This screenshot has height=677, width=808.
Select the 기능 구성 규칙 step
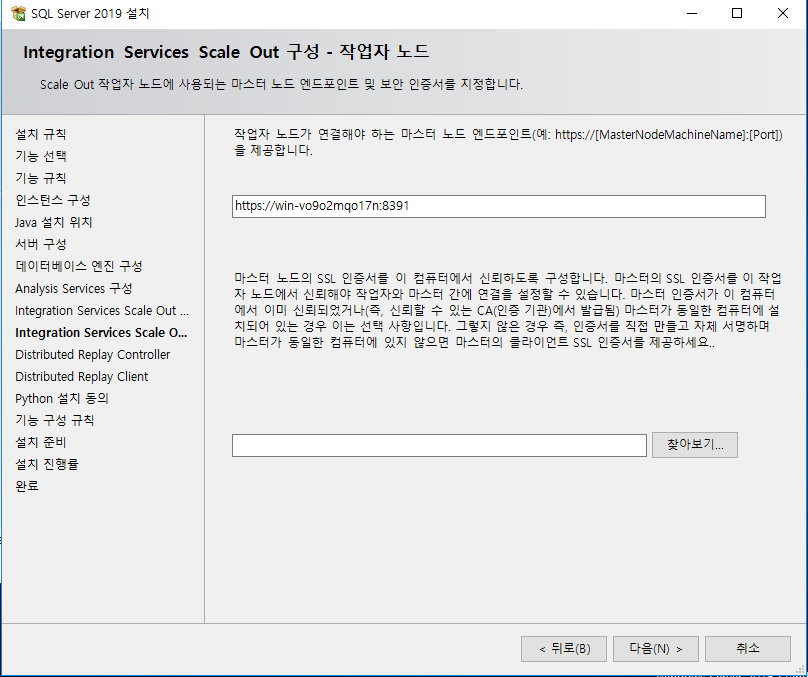coord(55,420)
